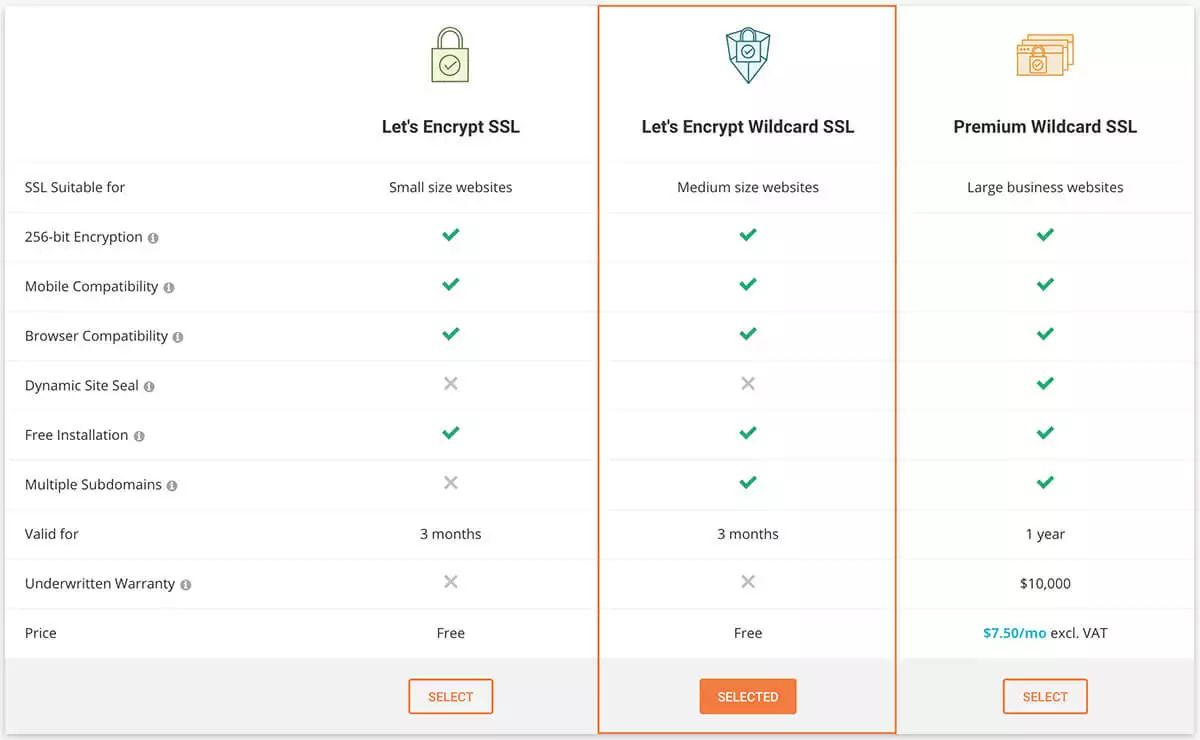Select the Premium Wildcard SSL column header
1200x740 pixels.
click(1044, 127)
